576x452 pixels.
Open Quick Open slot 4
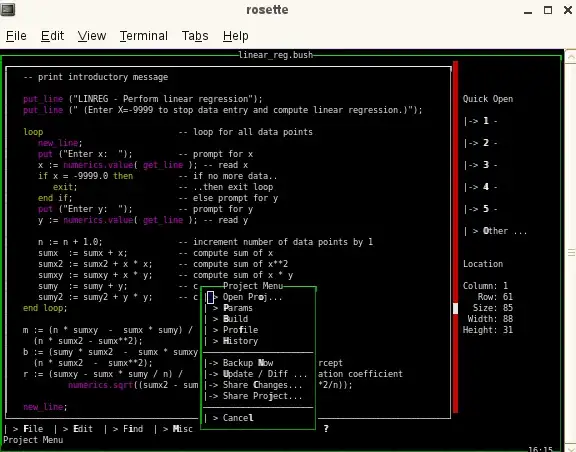tap(480, 187)
